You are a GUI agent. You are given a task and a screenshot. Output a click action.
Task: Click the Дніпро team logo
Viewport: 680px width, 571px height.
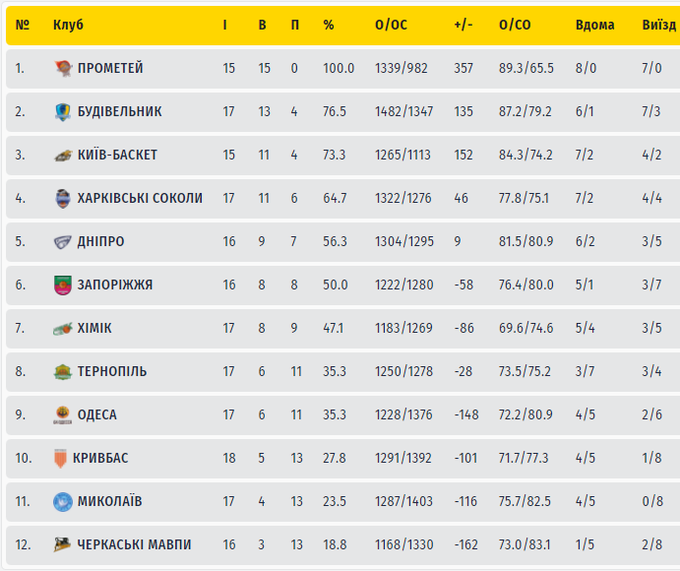(62, 241)
